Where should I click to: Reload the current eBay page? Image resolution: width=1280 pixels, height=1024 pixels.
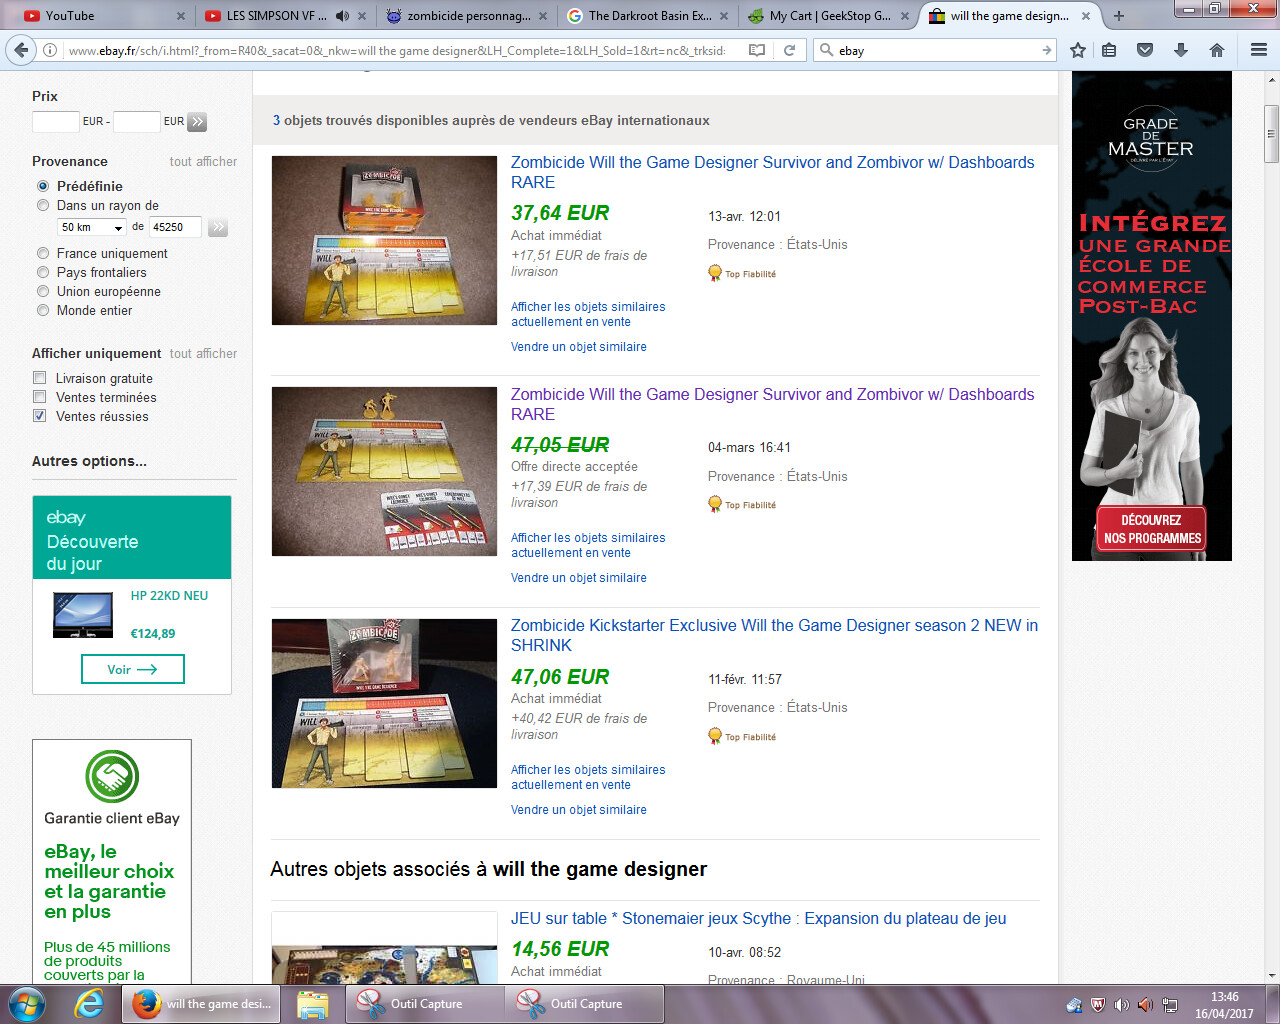pyautogui.click(x=789, y=50)
